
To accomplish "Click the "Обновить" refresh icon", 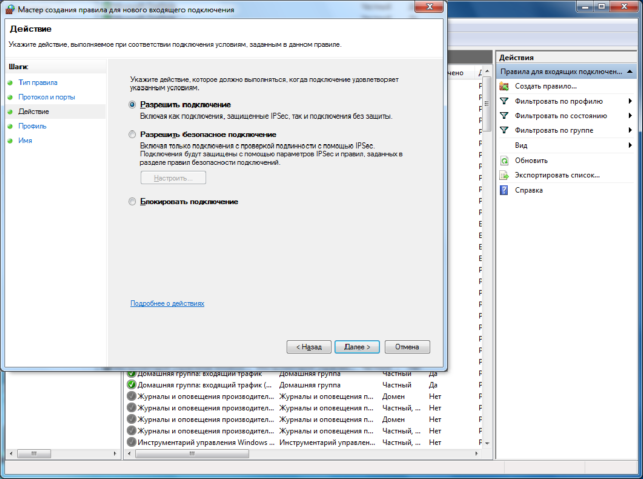I will coord(504,160).
